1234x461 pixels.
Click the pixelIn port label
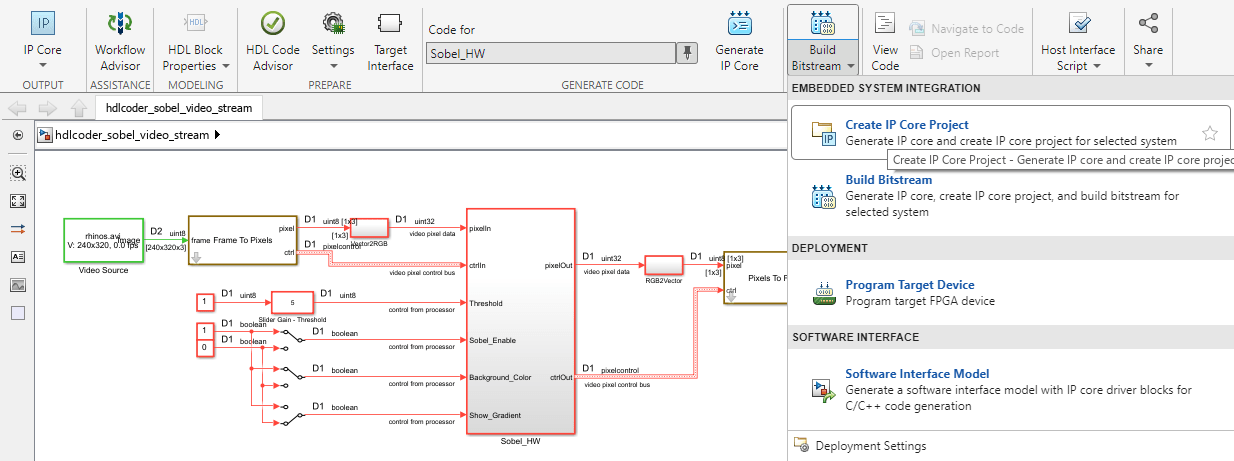(x=480, y=229)
